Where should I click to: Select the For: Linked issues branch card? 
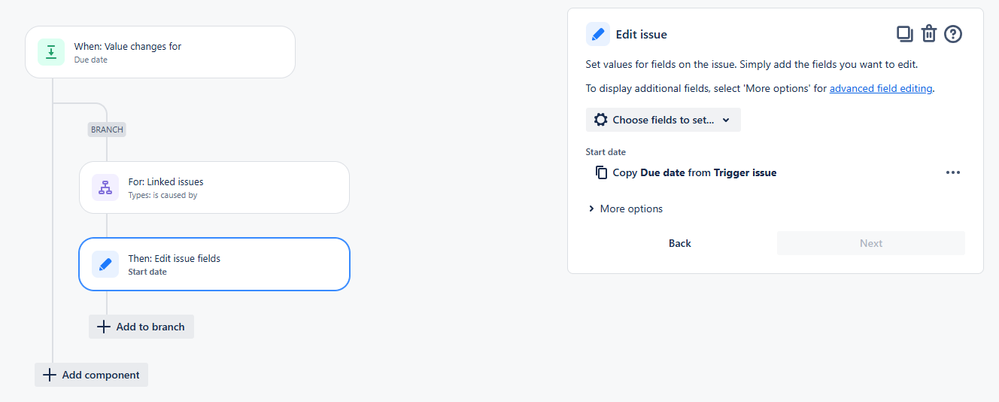tap(214, 187)
